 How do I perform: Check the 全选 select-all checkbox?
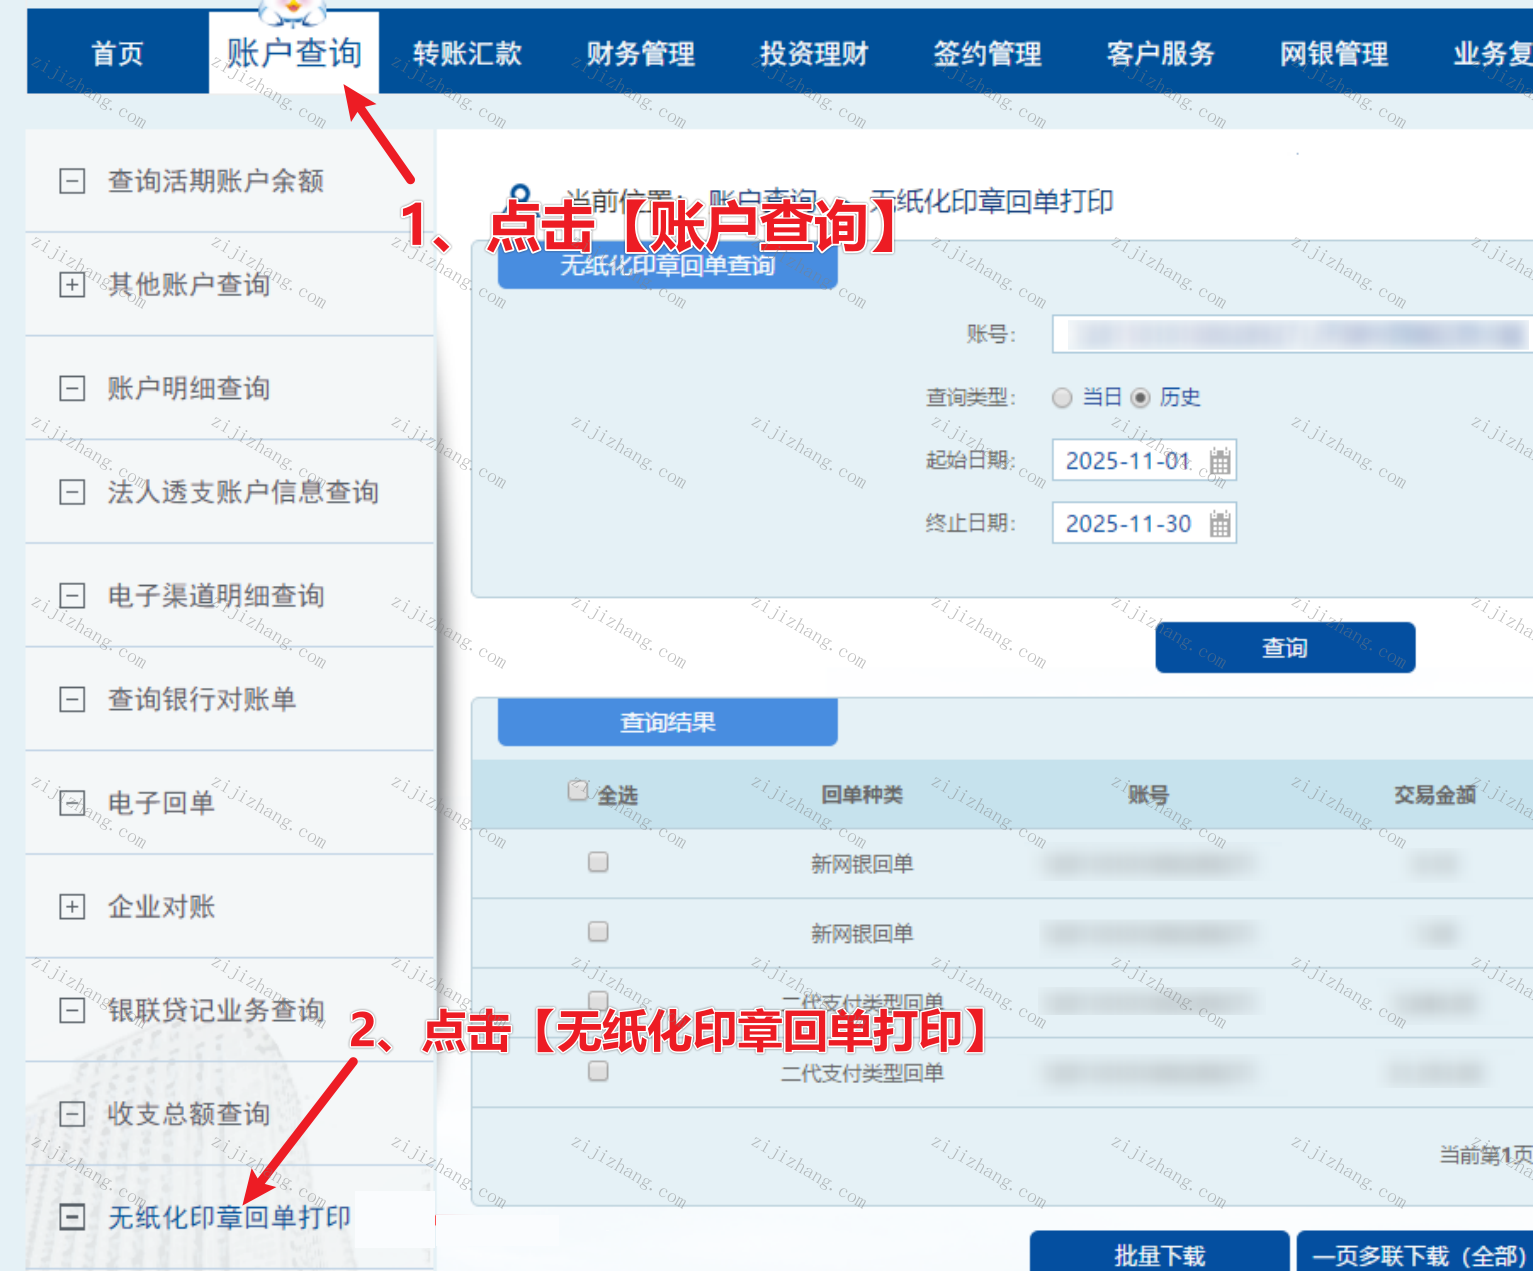(x=578, y=791)
